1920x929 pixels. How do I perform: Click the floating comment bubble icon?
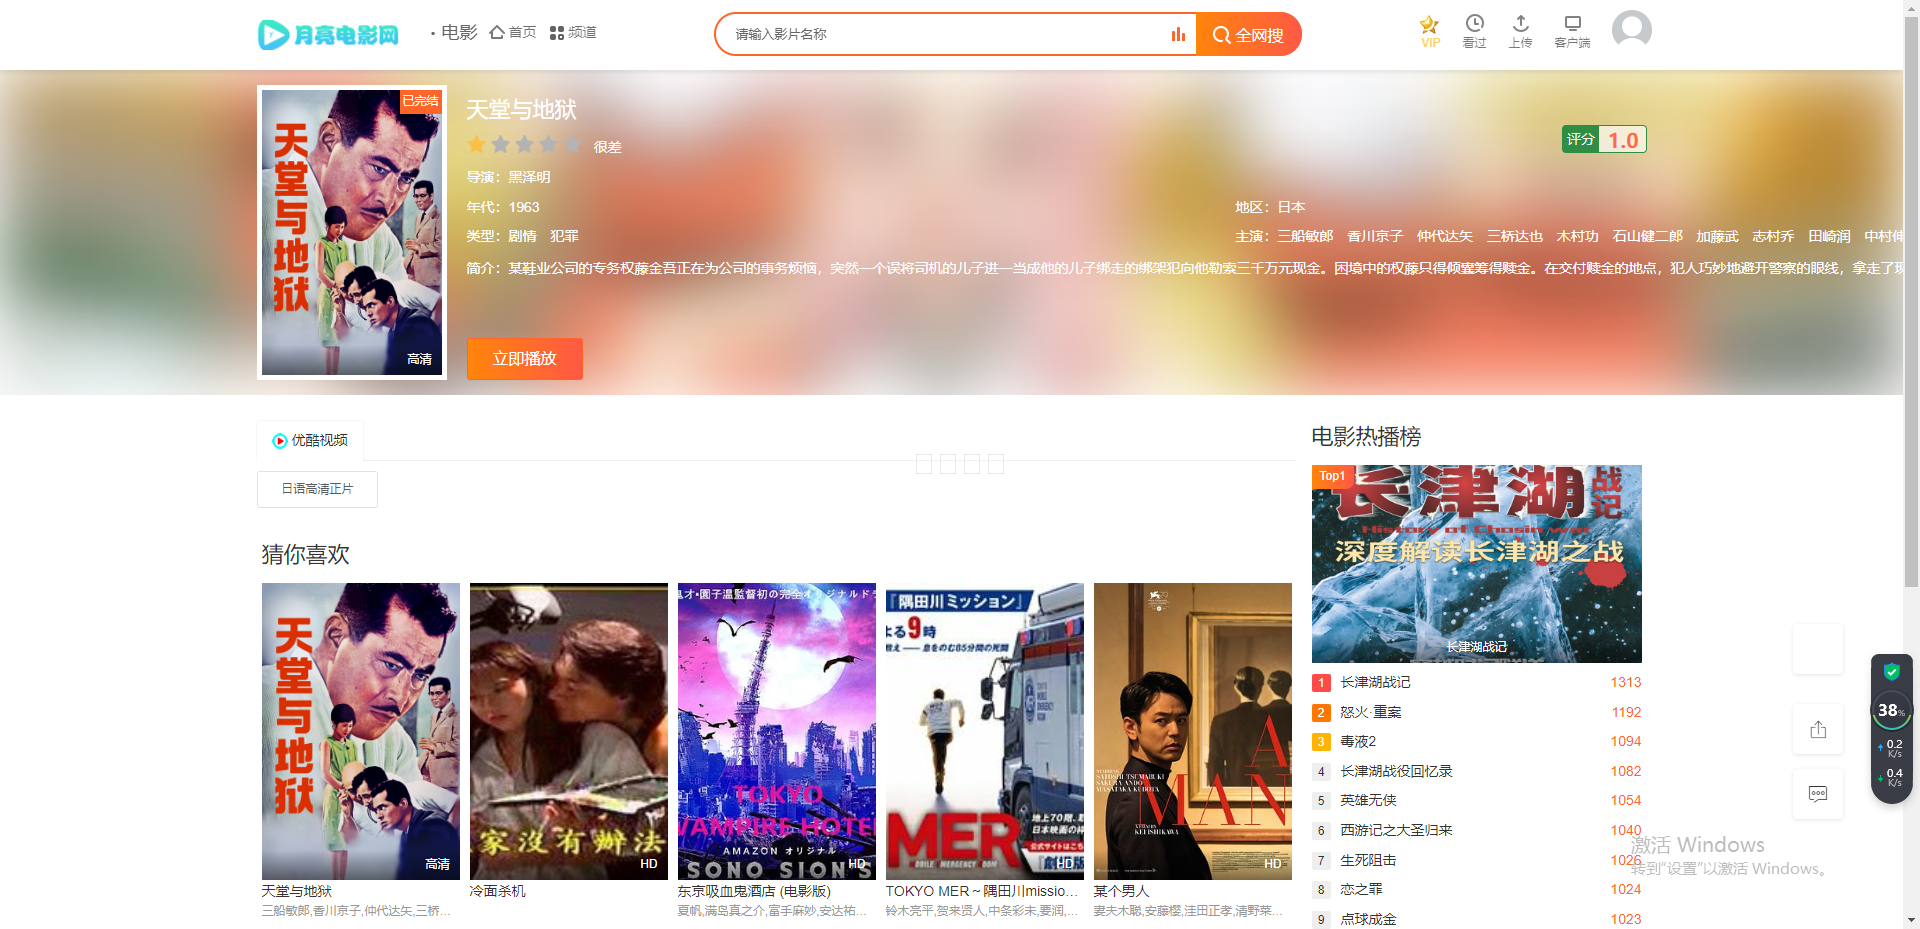coord(1818,794)
